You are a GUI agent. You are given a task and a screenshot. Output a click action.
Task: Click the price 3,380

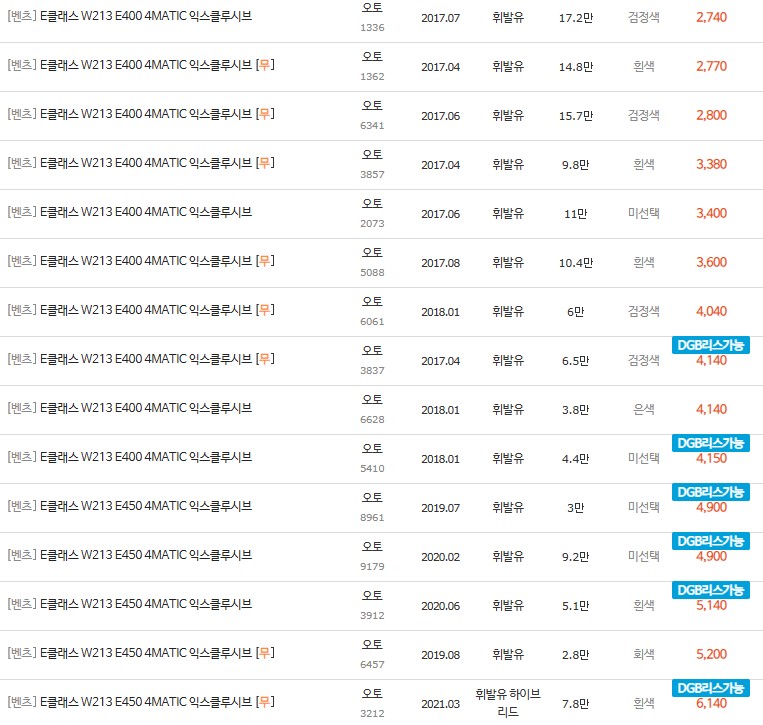tap(711, 164)
